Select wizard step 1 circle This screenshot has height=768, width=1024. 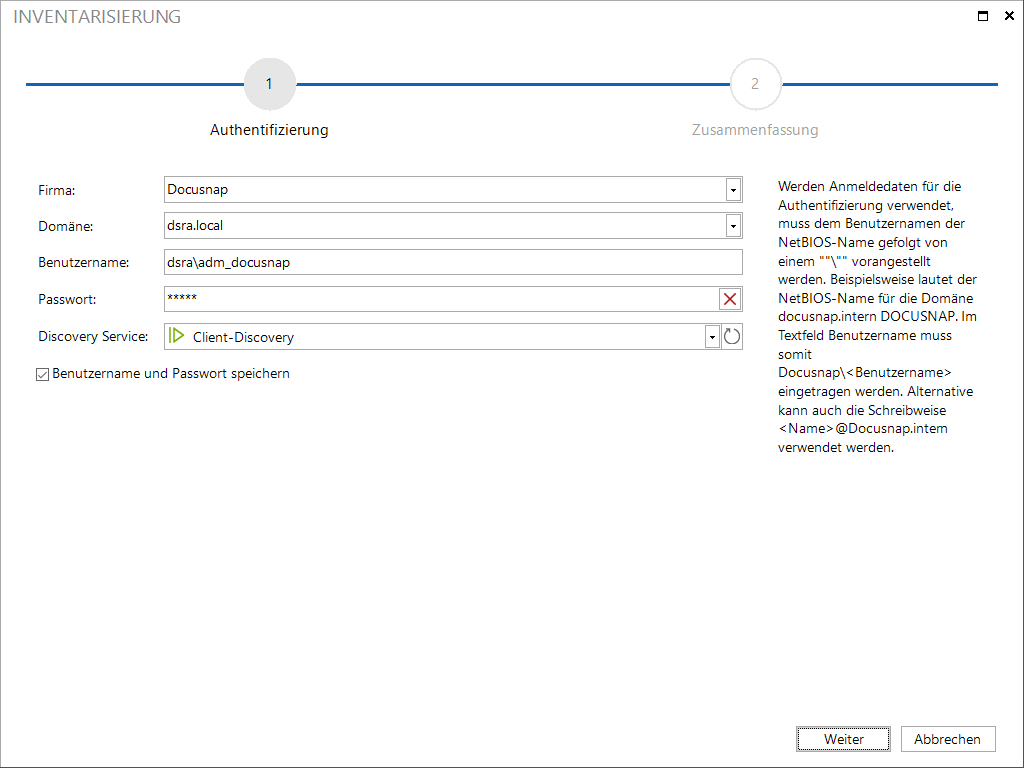(x=270, y=84)
